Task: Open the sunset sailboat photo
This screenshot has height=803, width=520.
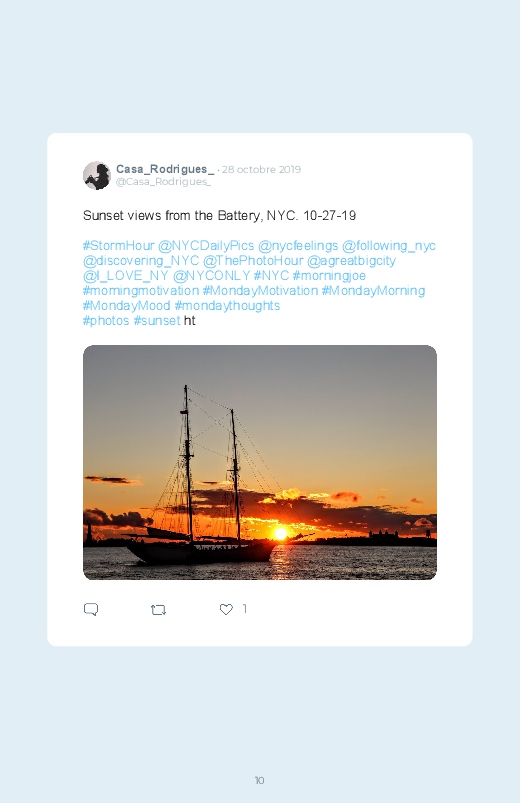Action: coord(260,462)
